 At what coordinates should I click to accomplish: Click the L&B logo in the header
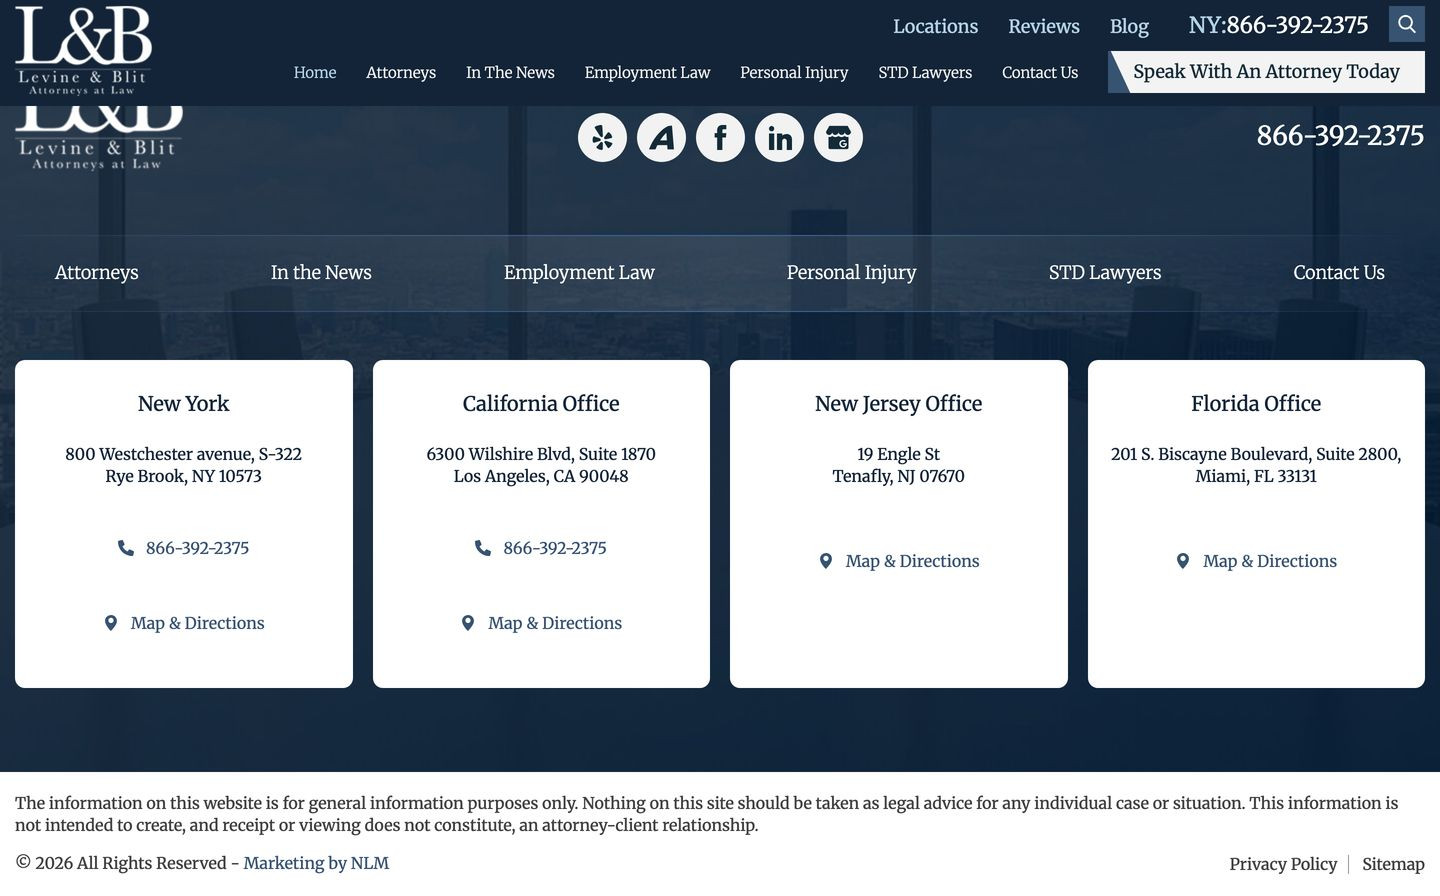tap(83, 50)
